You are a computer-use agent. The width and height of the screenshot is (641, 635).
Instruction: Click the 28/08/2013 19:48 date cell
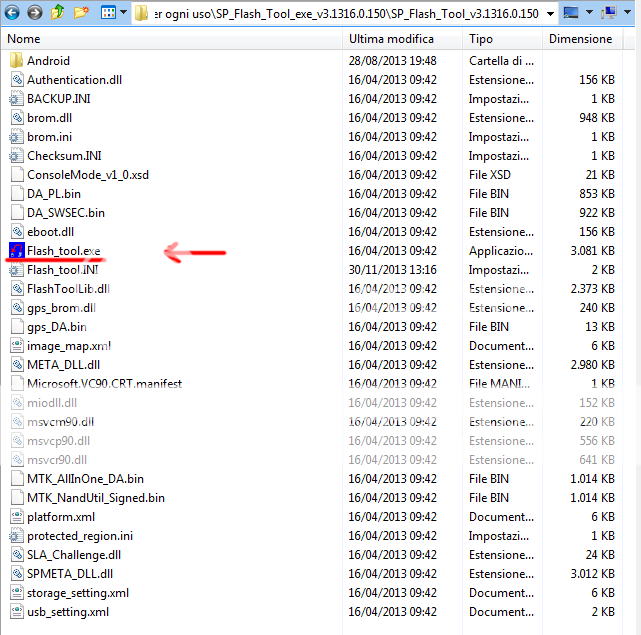[x=392, y=61]
